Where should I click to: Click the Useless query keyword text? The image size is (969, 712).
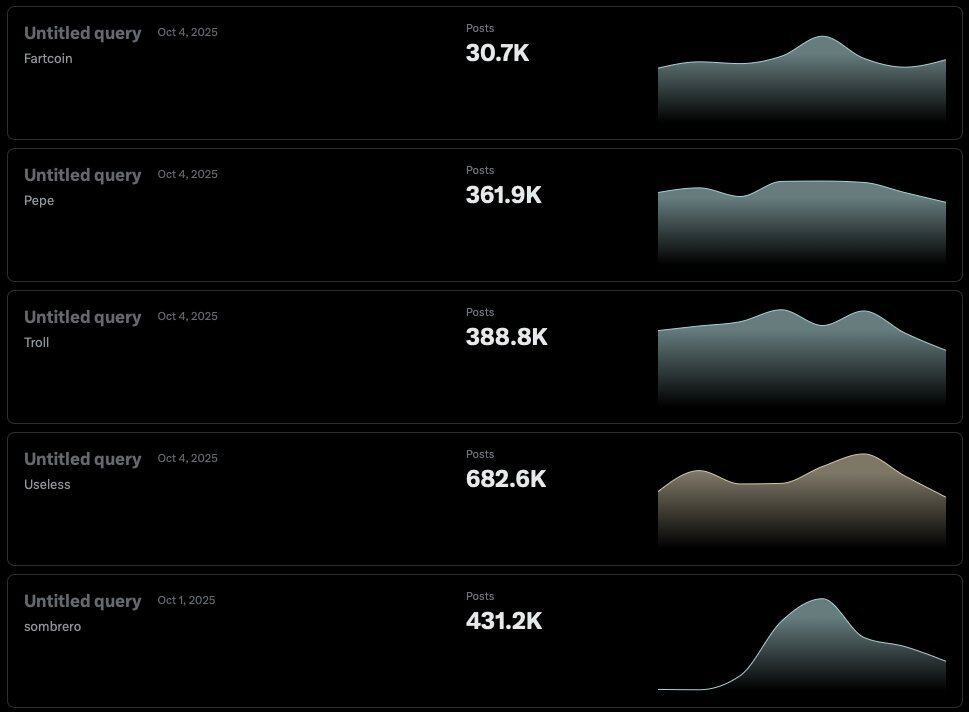click(47, 484)
